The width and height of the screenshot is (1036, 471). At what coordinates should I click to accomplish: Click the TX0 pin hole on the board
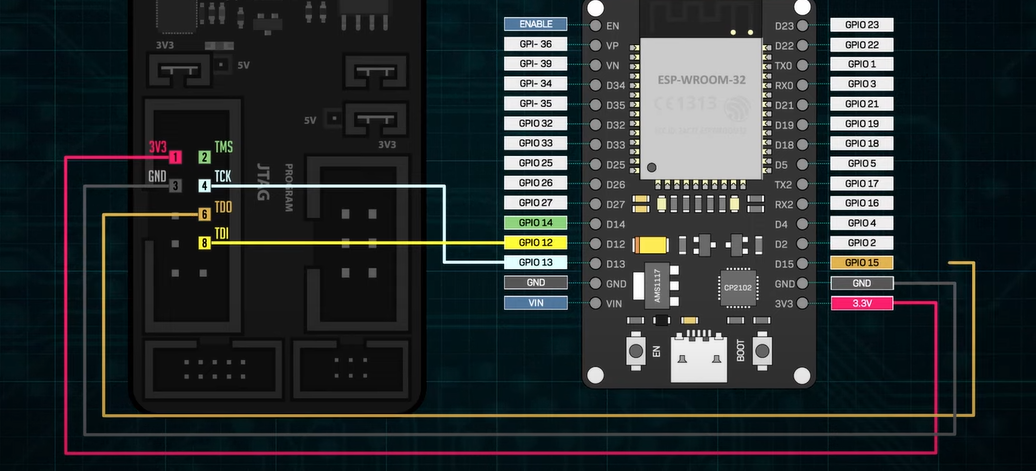(x=802, y=65)
